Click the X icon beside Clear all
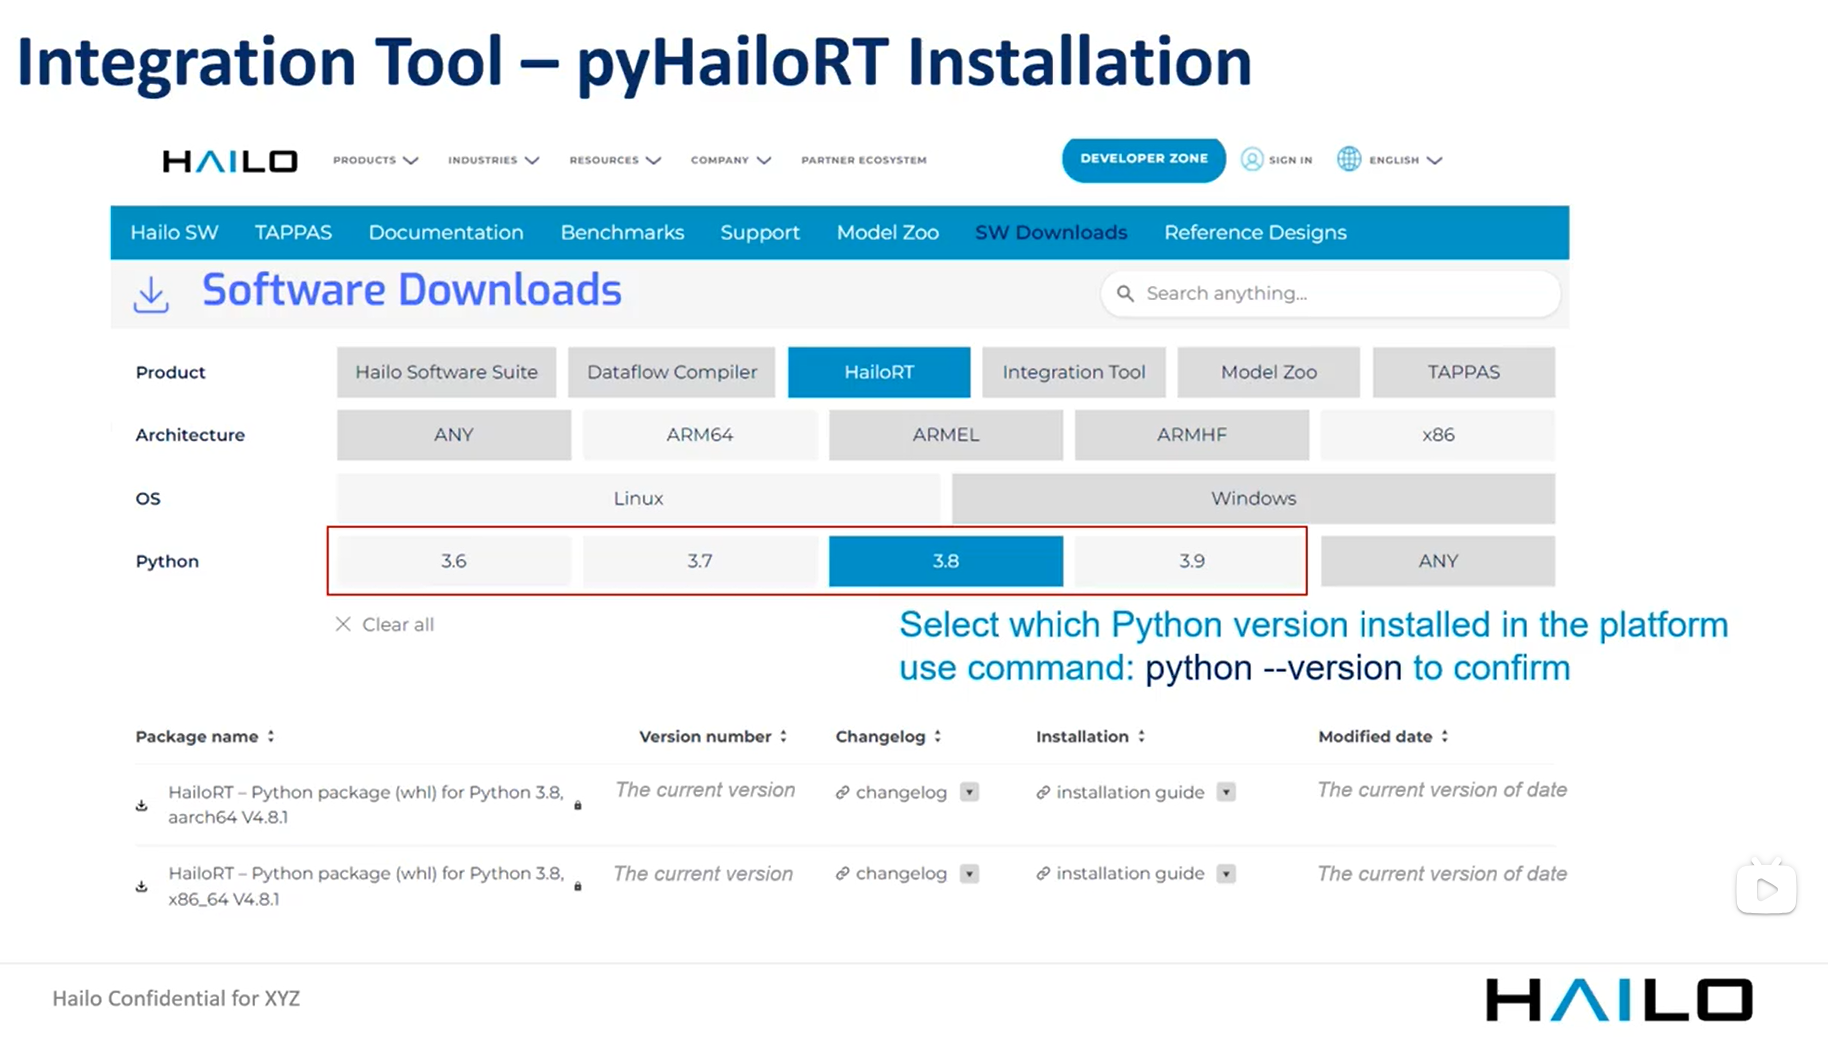This screenshot has width=1828, height=1037. [x=343, y=624]
